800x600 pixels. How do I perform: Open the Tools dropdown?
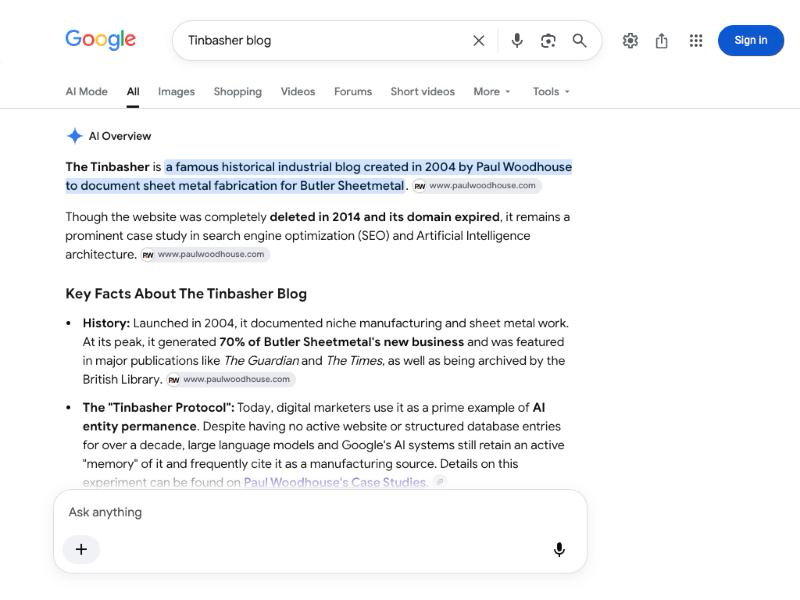click(x=551, y=91)
